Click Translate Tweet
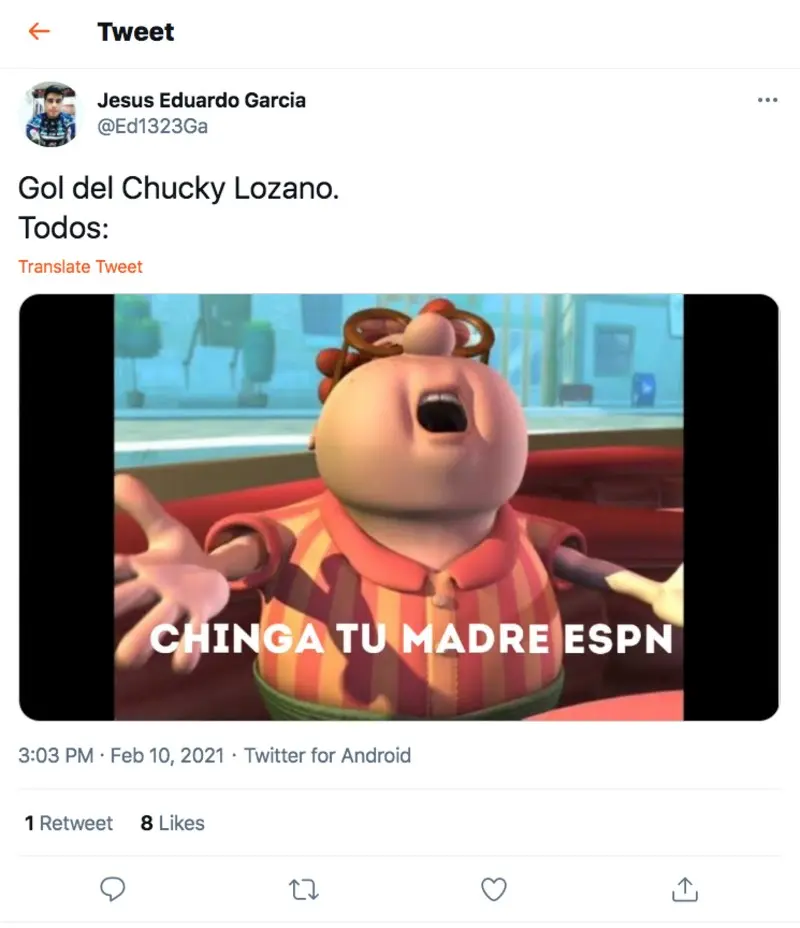800x928 pixels. (x=80, y=267)
